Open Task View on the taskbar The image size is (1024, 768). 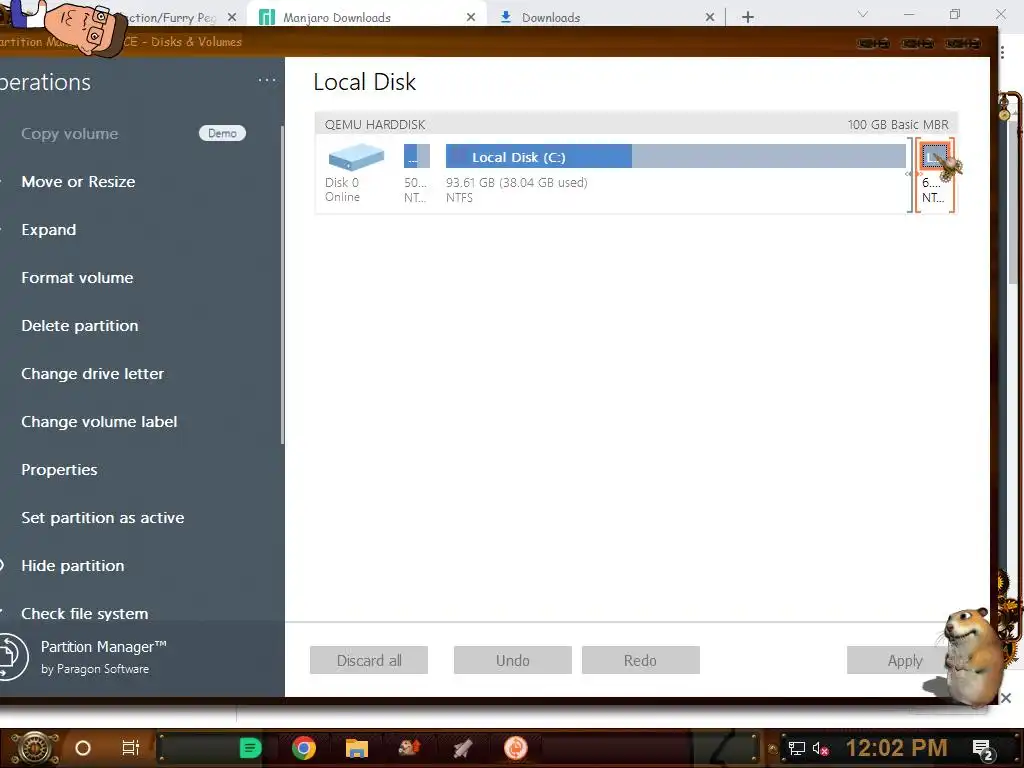[x=131, y=748]
